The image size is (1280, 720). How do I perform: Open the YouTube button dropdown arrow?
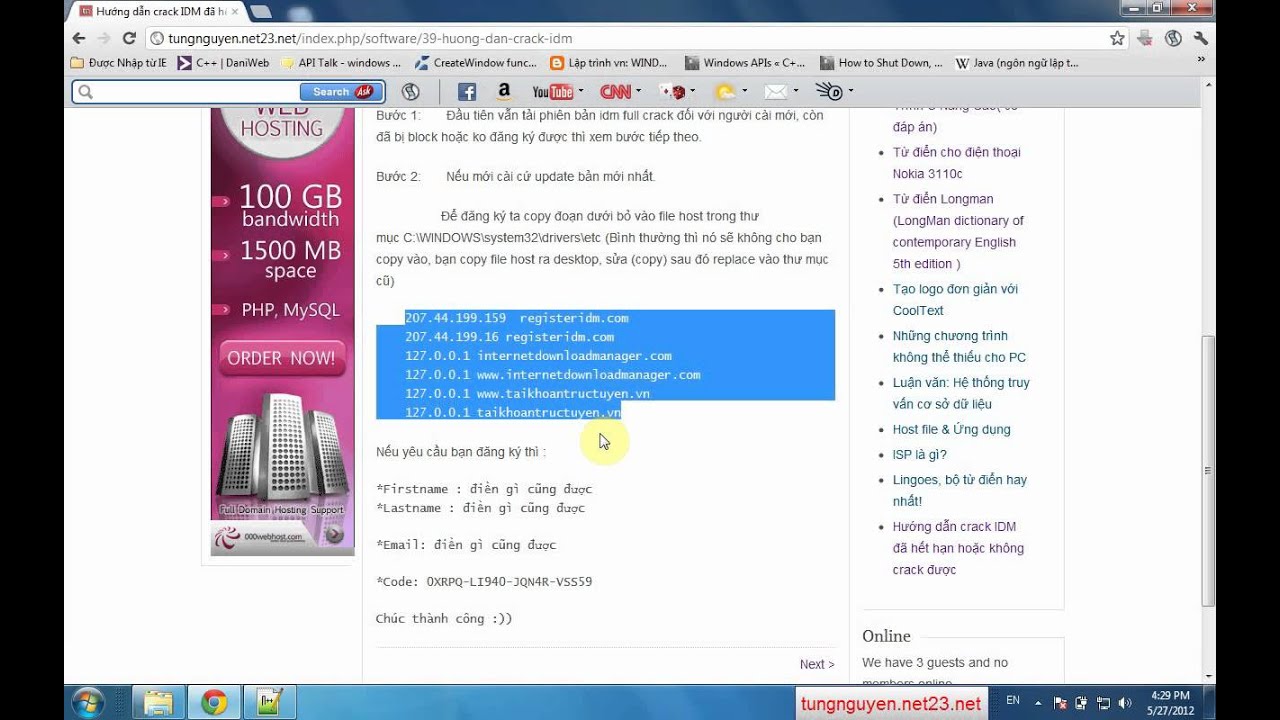pyautogui.click(x=580, y=92)
